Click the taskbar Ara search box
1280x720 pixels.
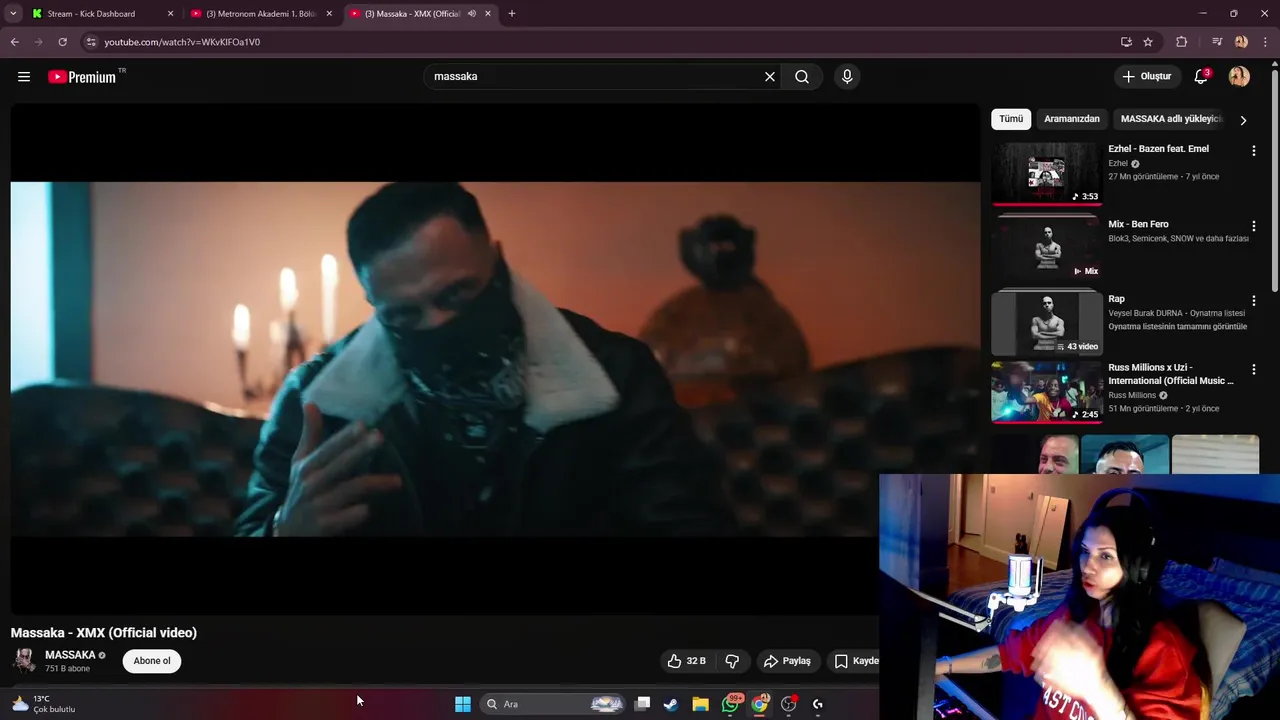(x=553, y=704)
